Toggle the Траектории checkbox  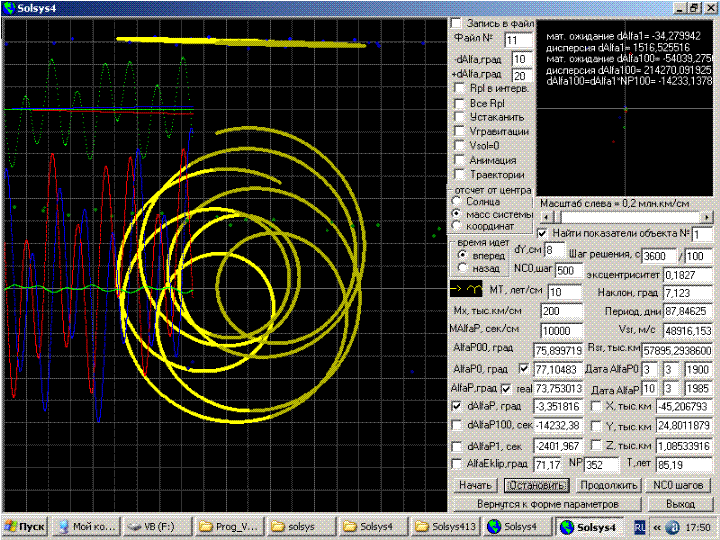coord(459,174)
